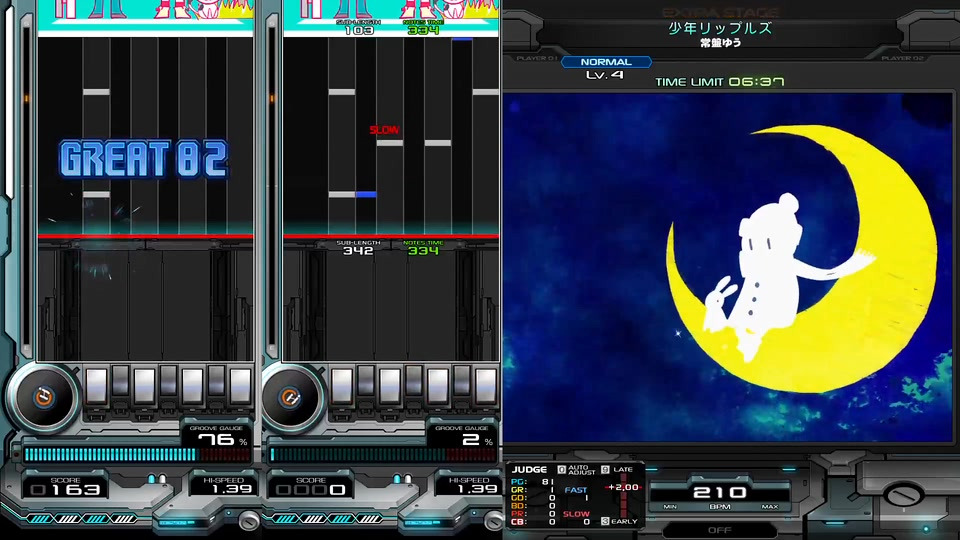Click the right player's turntable disc
This screenshot has height=540, width=960.
tap(290, 397)
